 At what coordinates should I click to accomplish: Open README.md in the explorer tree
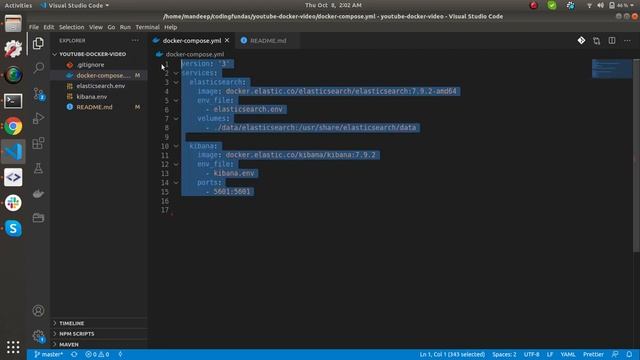tap(94, 107)
